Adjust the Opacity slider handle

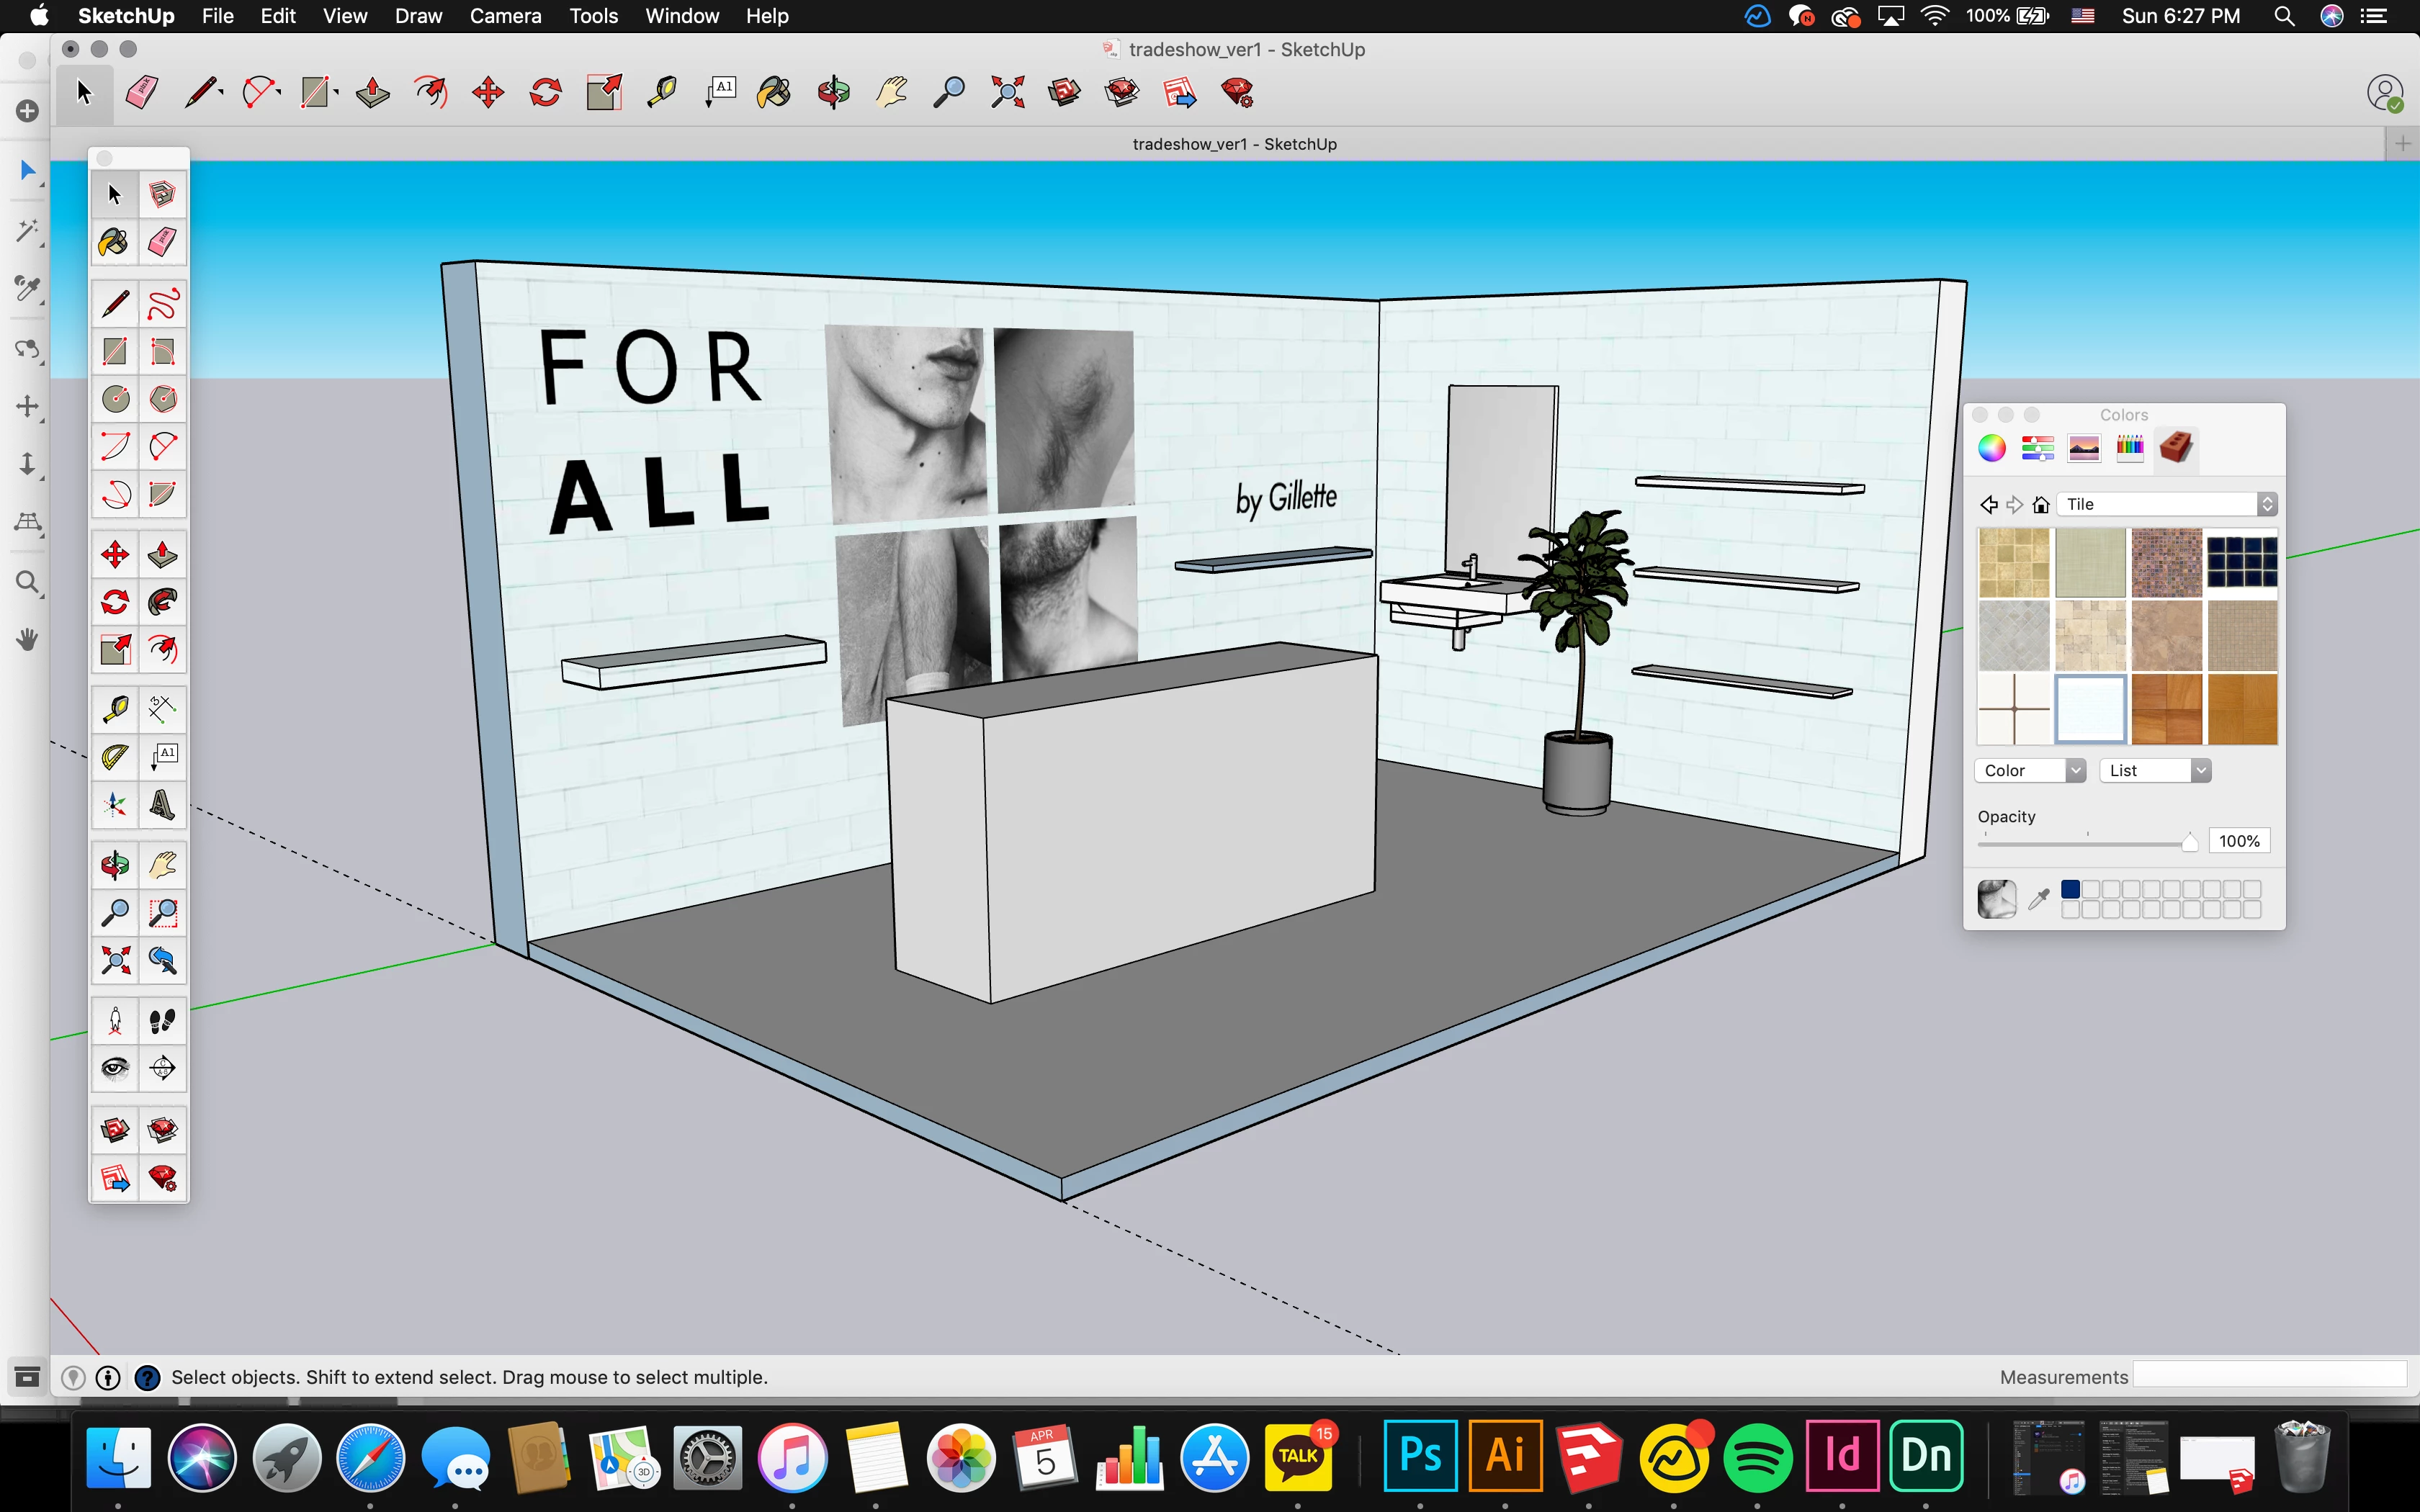click(x=2189, y=842)
